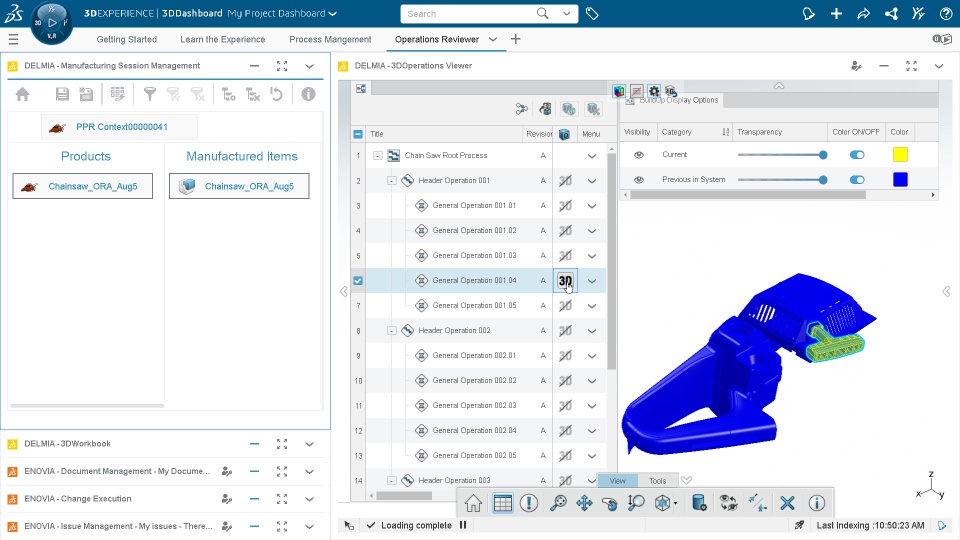Click the Add plus icon in the top bar
Viewport: 960px width, 540px height.
[836, 13]
